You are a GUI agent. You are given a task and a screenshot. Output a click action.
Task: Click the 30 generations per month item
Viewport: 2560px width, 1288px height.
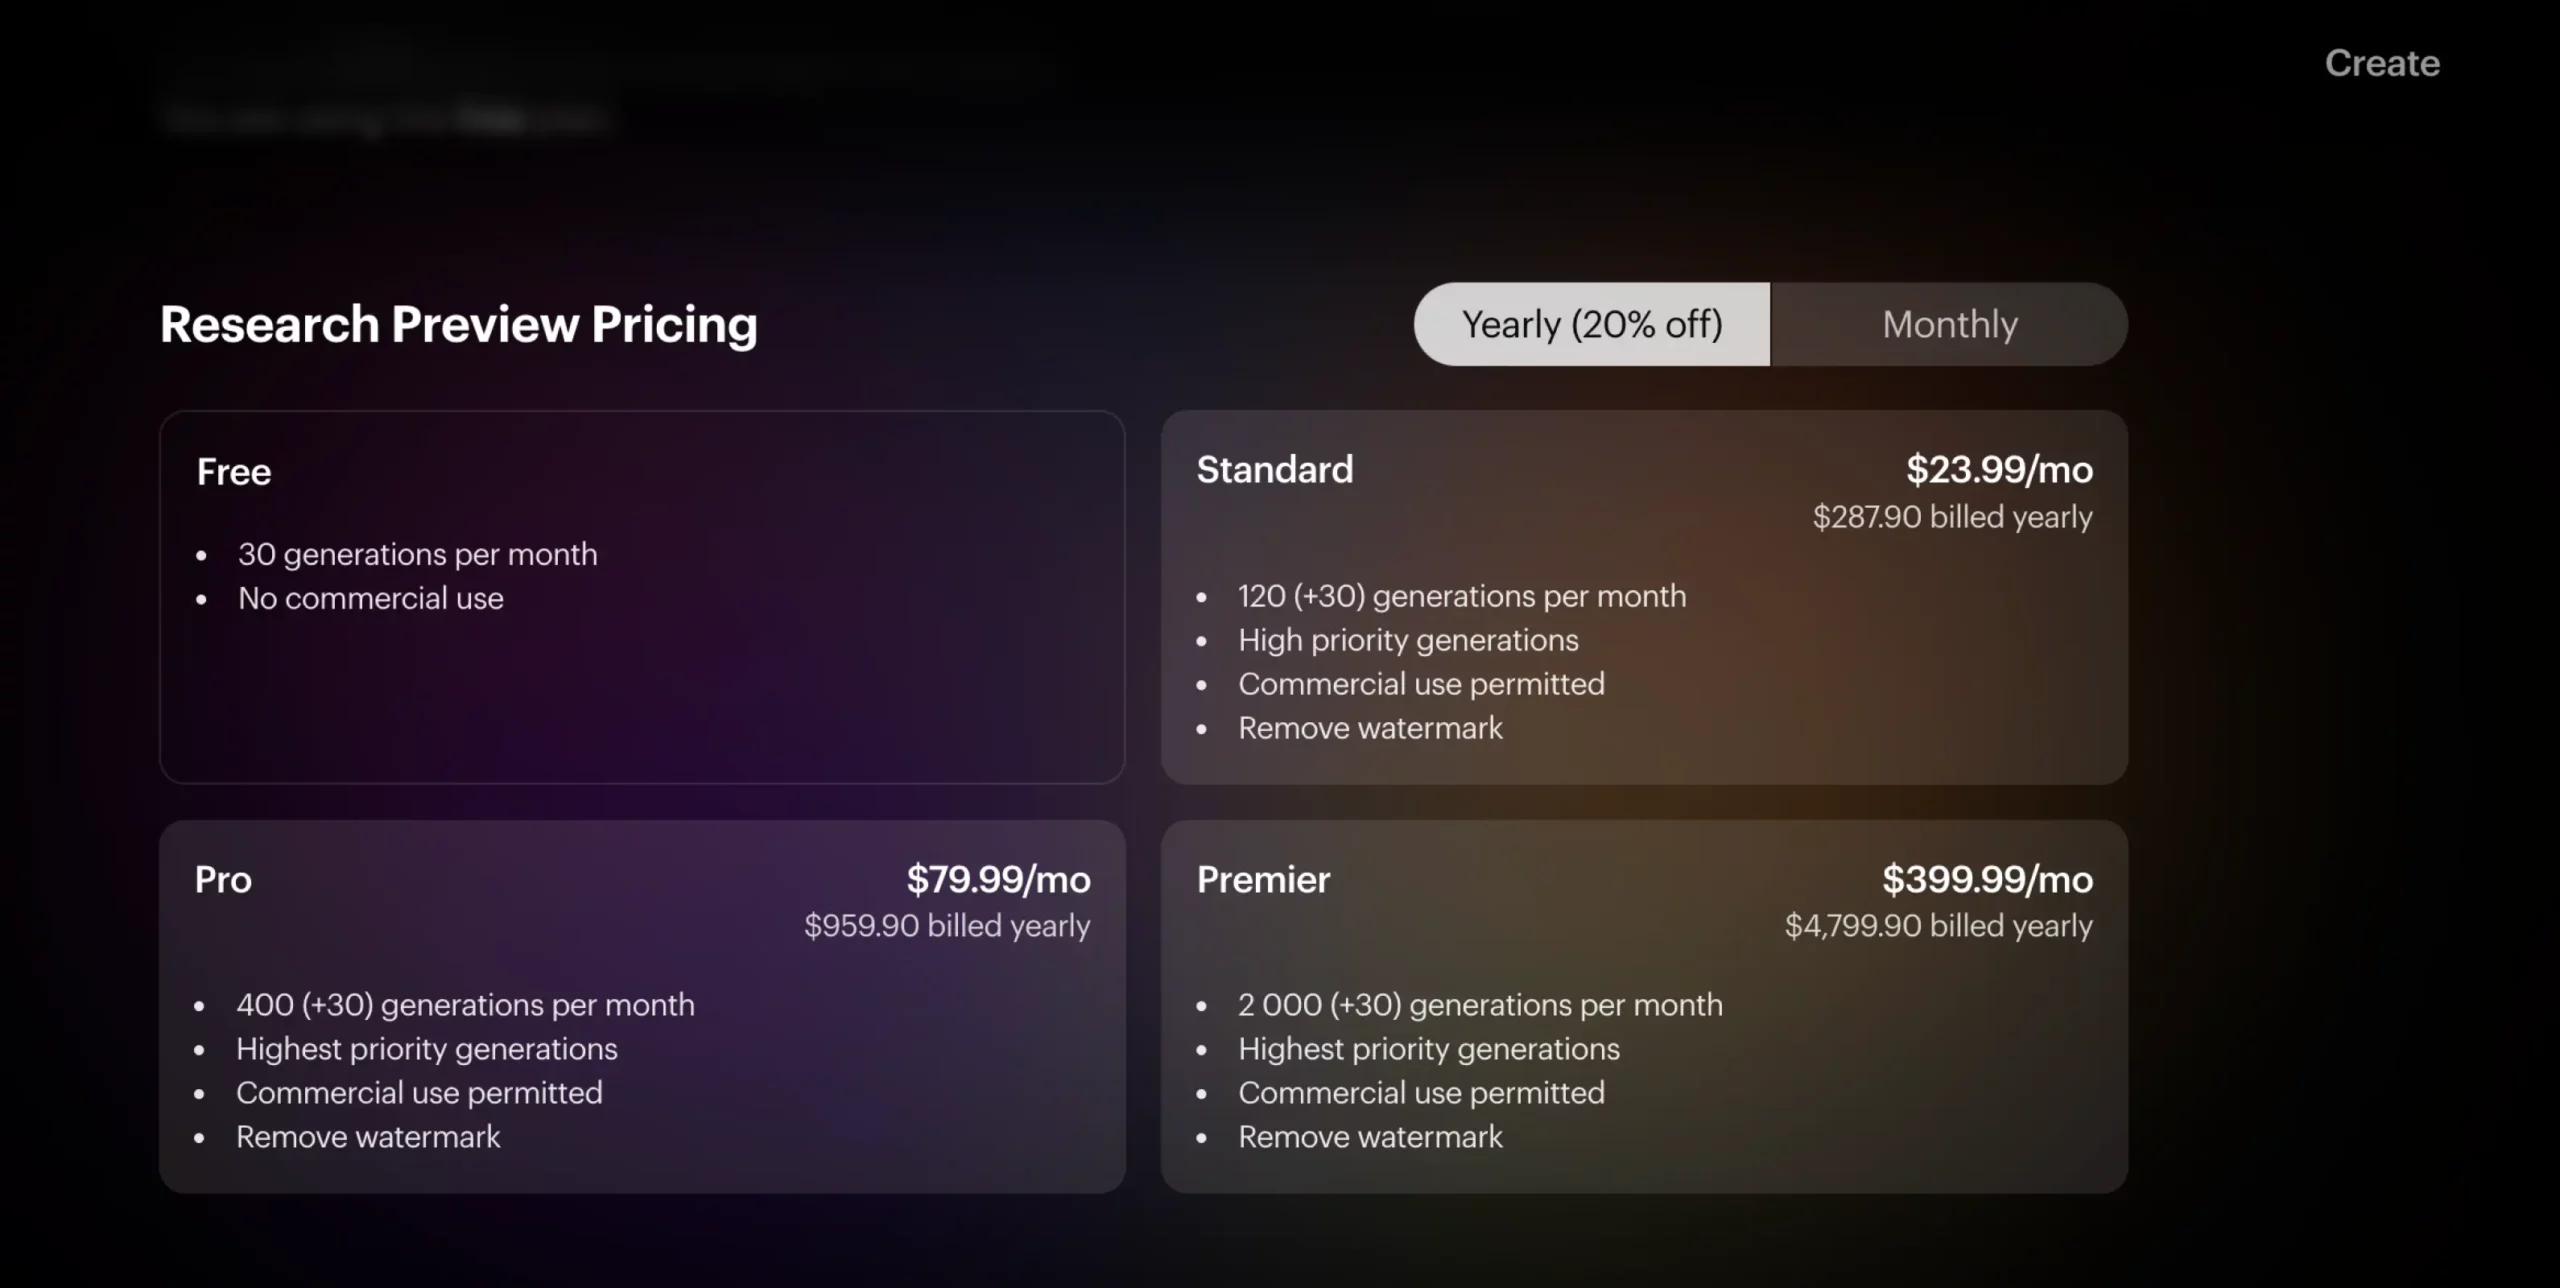coord(417,554)
